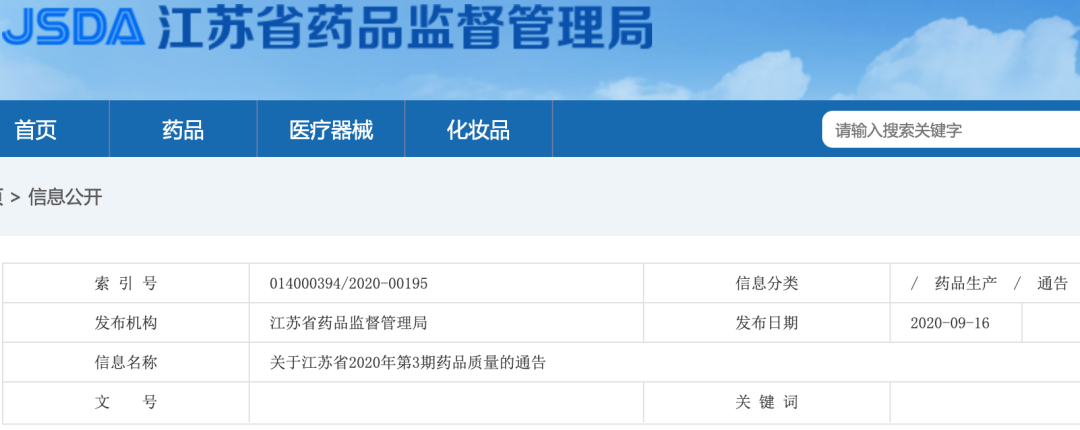Select the date 2020-09-16

click(x=950, y=322)
